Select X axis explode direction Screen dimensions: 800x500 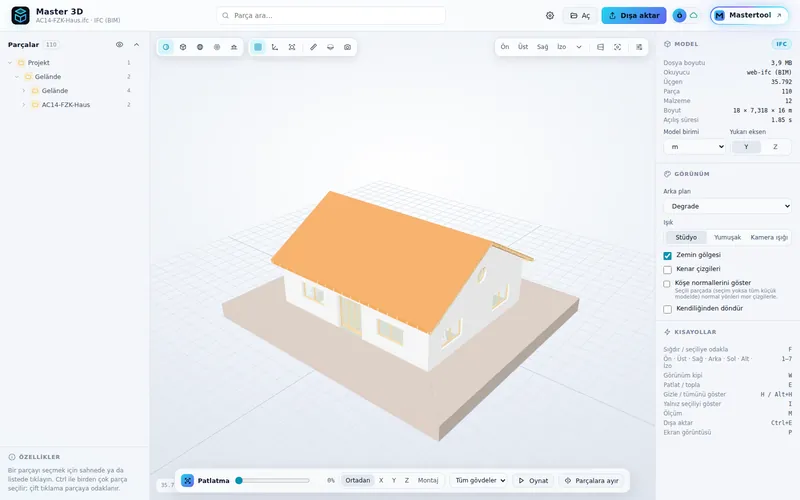tap(381, 481)
